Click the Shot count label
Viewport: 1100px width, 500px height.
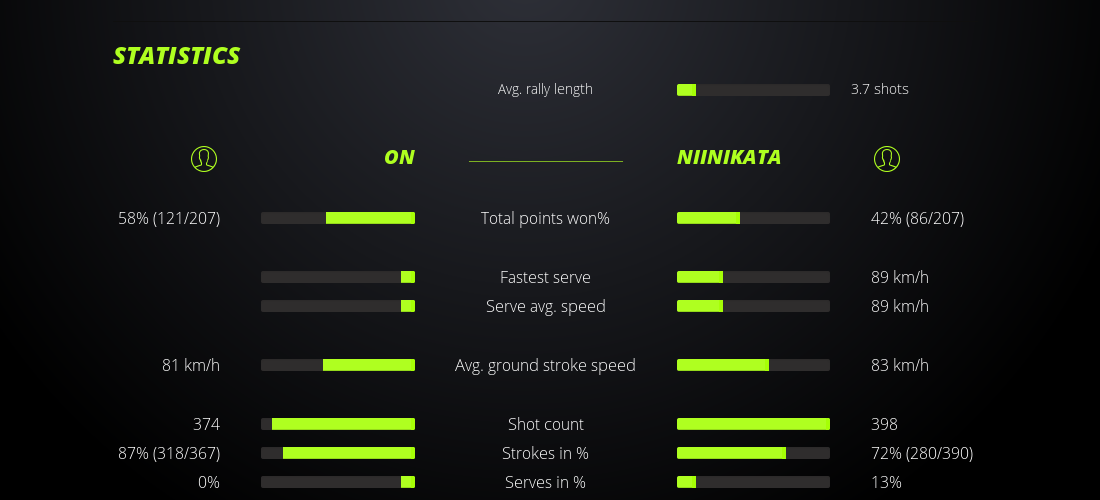click(545, 424)
